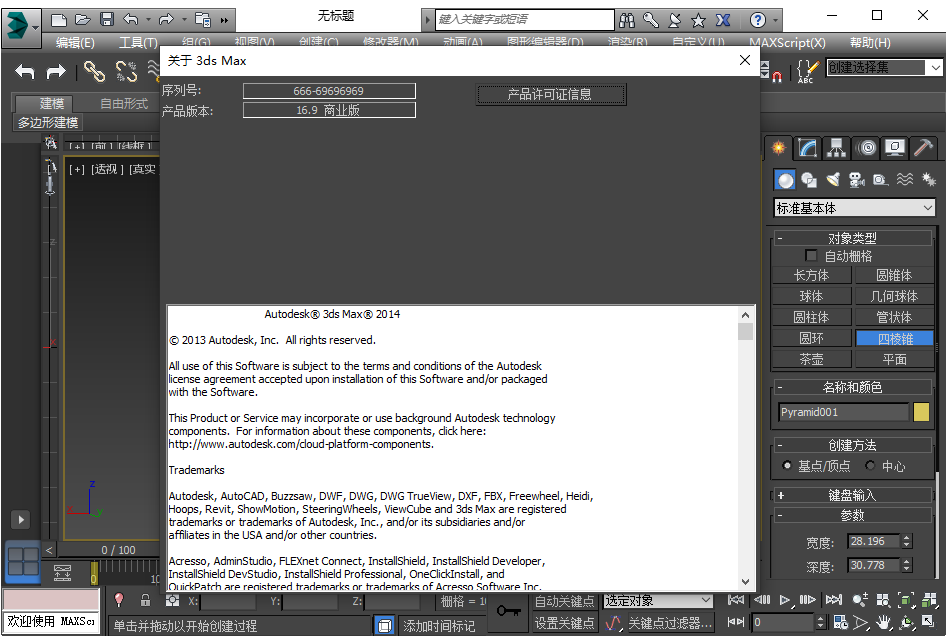This screenshot has height=637, width=947.
Task: Open the Motion command panel tab
Action: tap(867, 148)
